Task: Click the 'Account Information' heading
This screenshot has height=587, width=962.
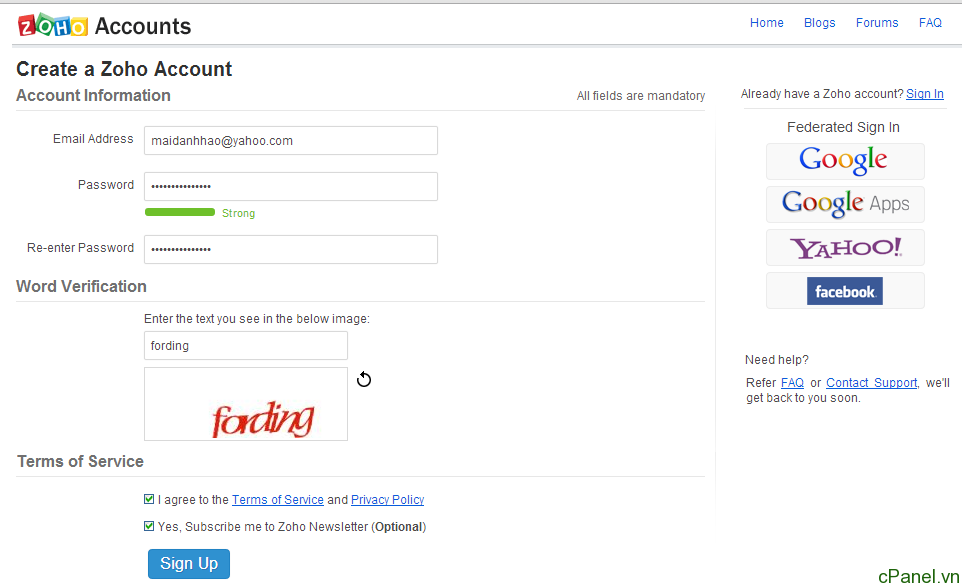Action: 93,95
